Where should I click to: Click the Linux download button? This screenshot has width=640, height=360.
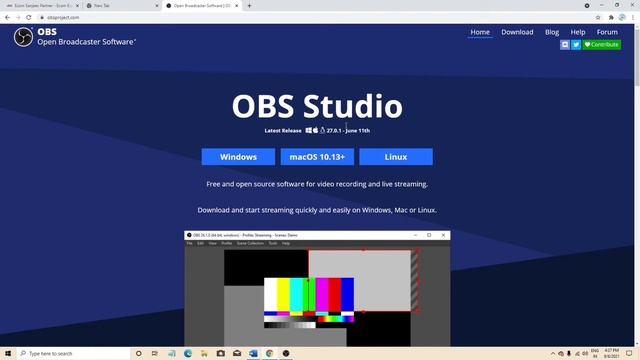click(x=396, y=157)
